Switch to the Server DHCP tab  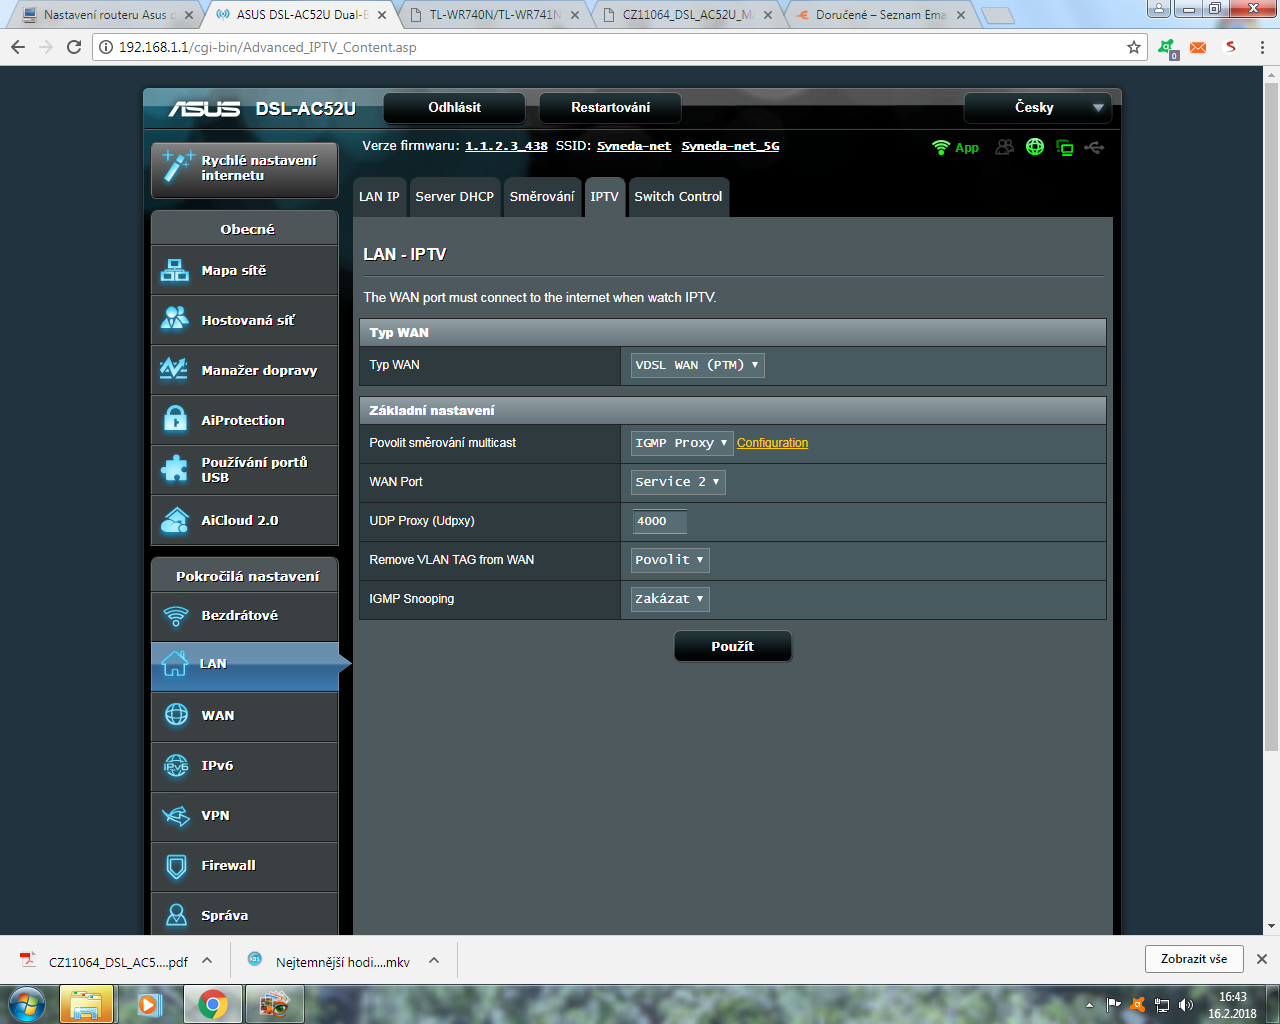point(455,197)
